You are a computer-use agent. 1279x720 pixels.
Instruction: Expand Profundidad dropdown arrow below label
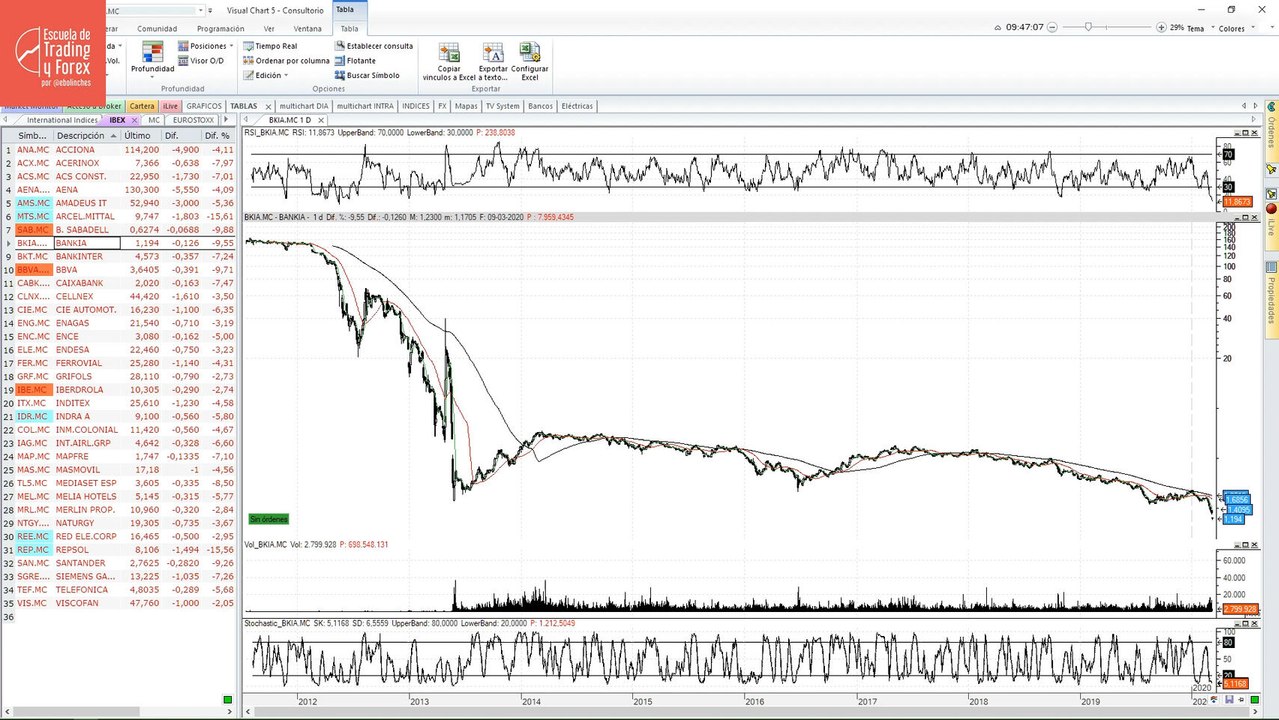click(152, 77)
